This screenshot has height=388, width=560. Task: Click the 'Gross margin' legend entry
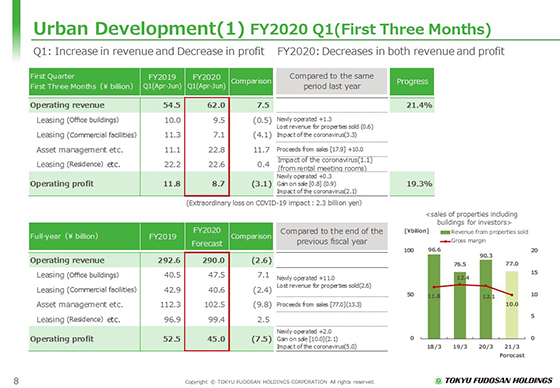point(463,241)
